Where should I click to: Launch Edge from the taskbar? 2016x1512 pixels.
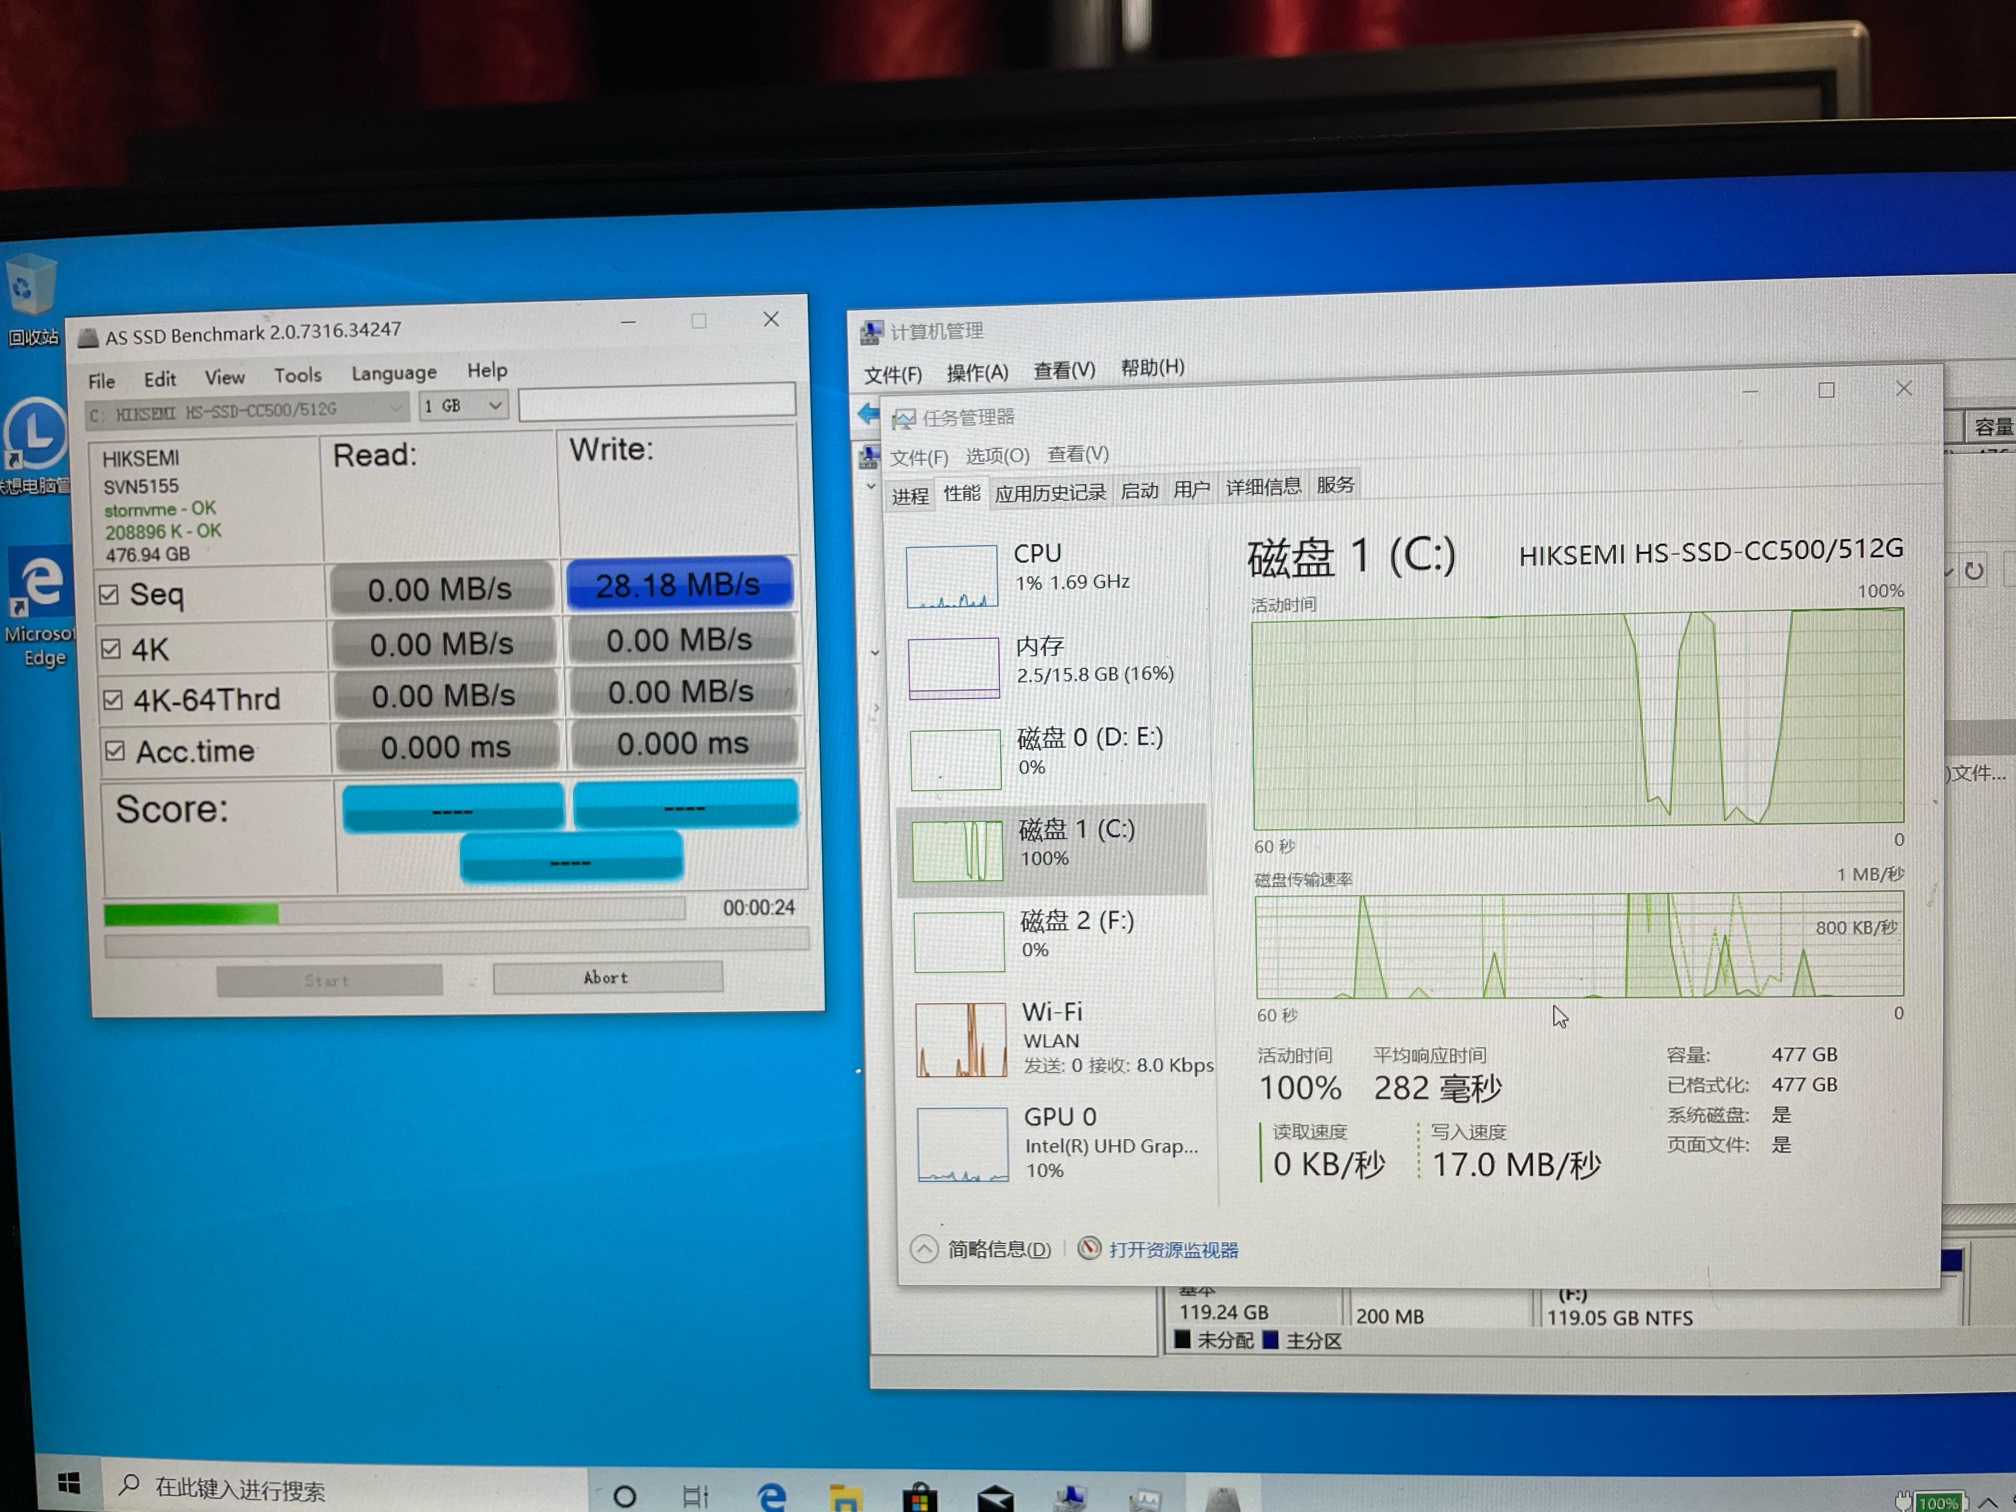pyautogui.click(x=771, y=1496)
